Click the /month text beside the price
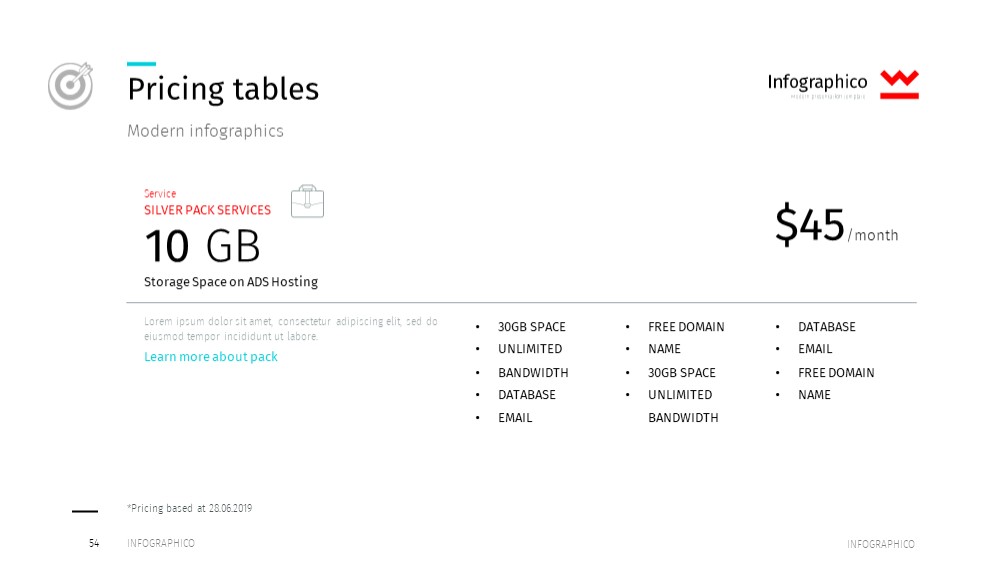 coord(872,235)
